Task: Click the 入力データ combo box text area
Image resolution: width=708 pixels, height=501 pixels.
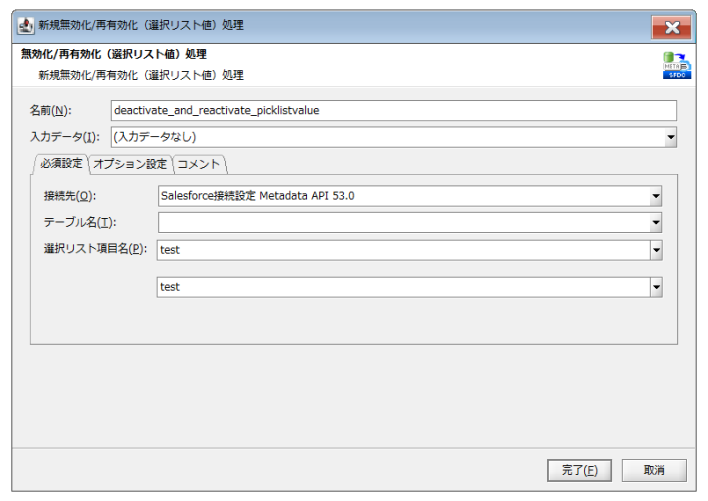Action: click(385, 137)
